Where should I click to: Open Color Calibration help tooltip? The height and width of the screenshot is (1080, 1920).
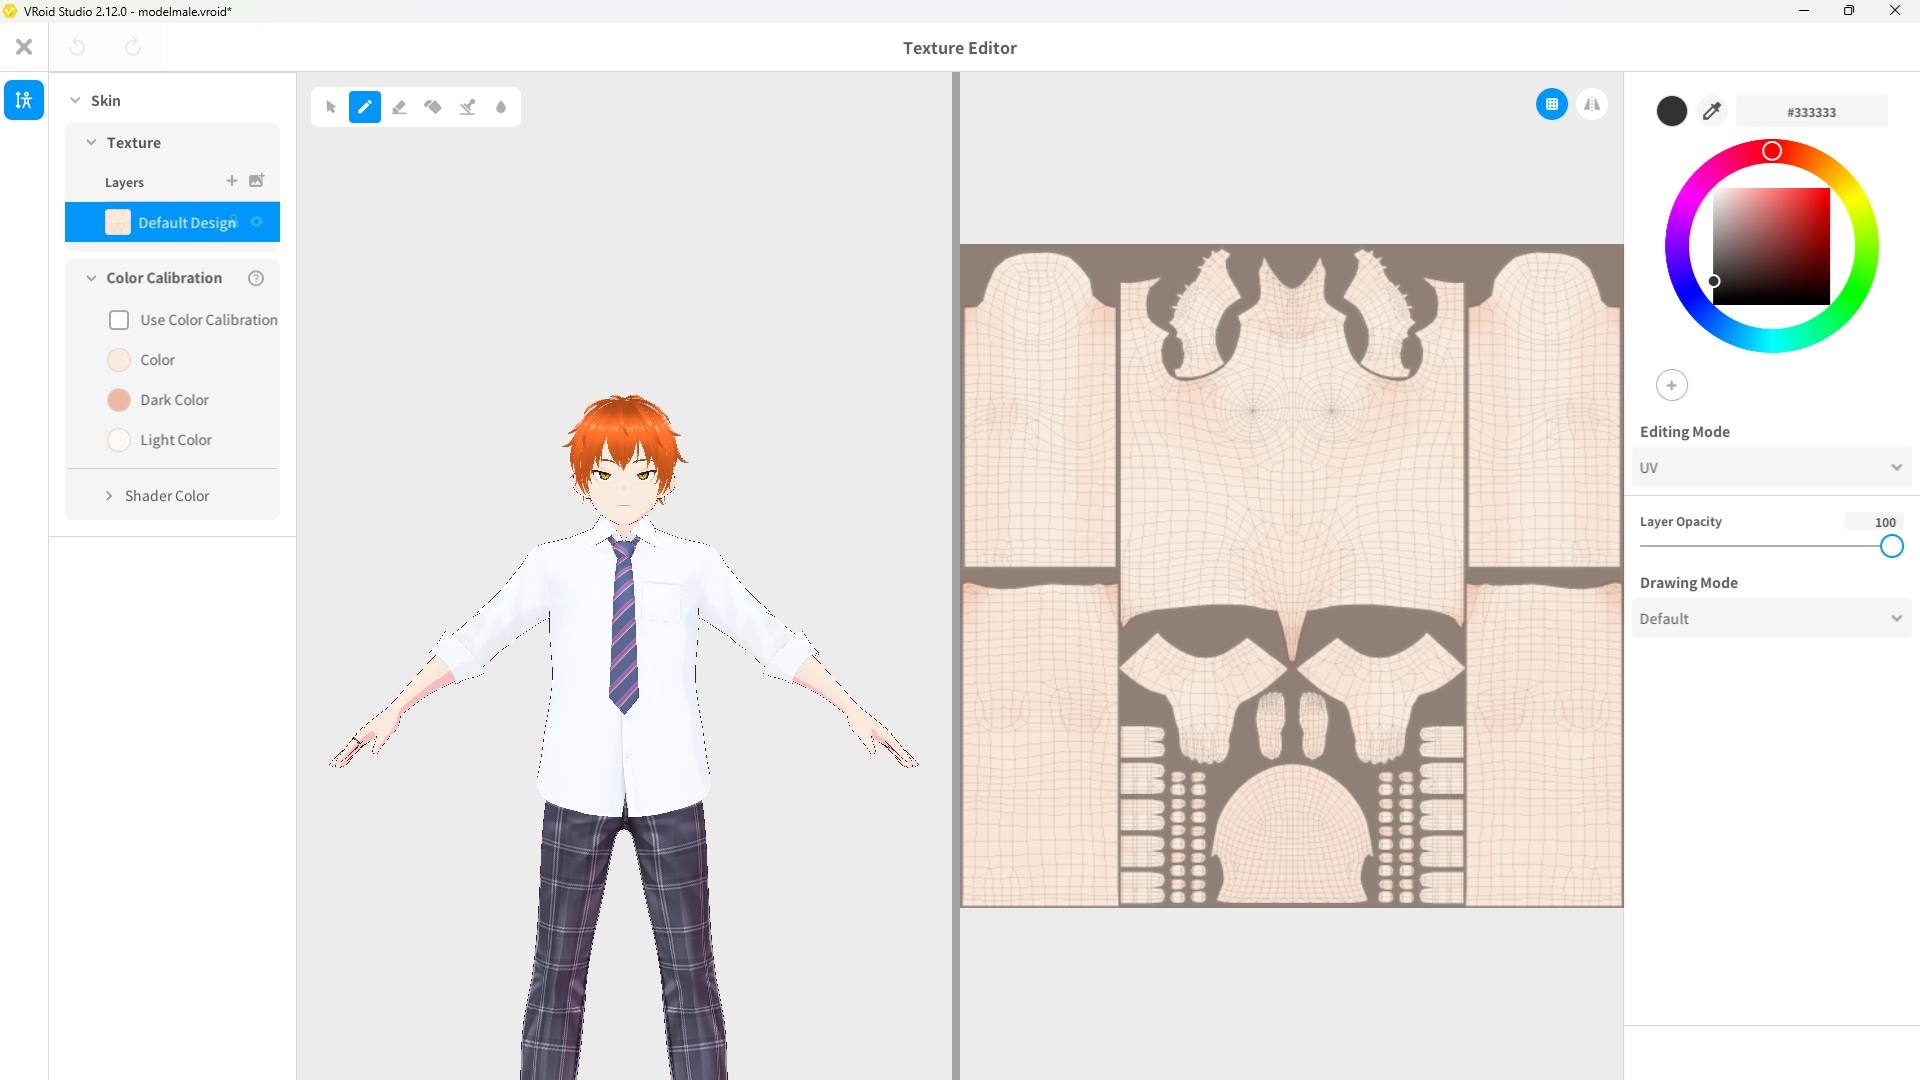pyautogui.click(x=256, y=278)
